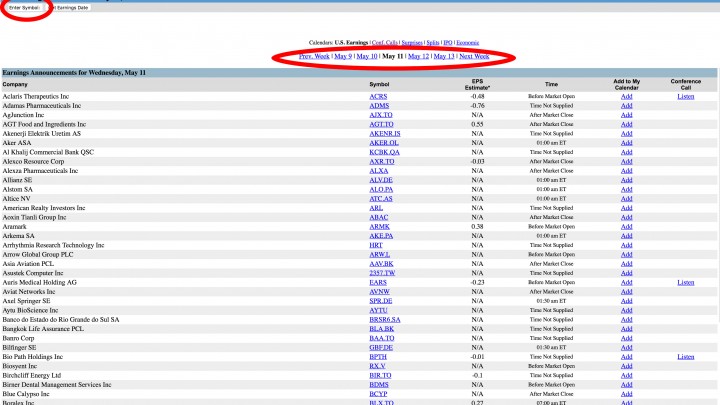Open the AGT.TO symbol link
Image resolution: width=720 pixels, height=405 pixels.
381,124
